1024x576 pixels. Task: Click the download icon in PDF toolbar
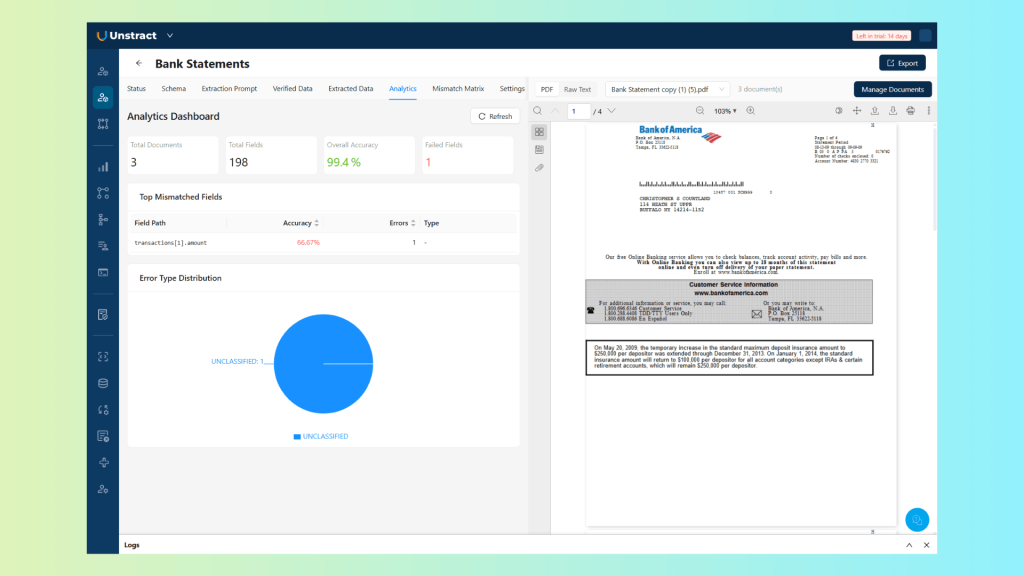click(x=893, y=111)
